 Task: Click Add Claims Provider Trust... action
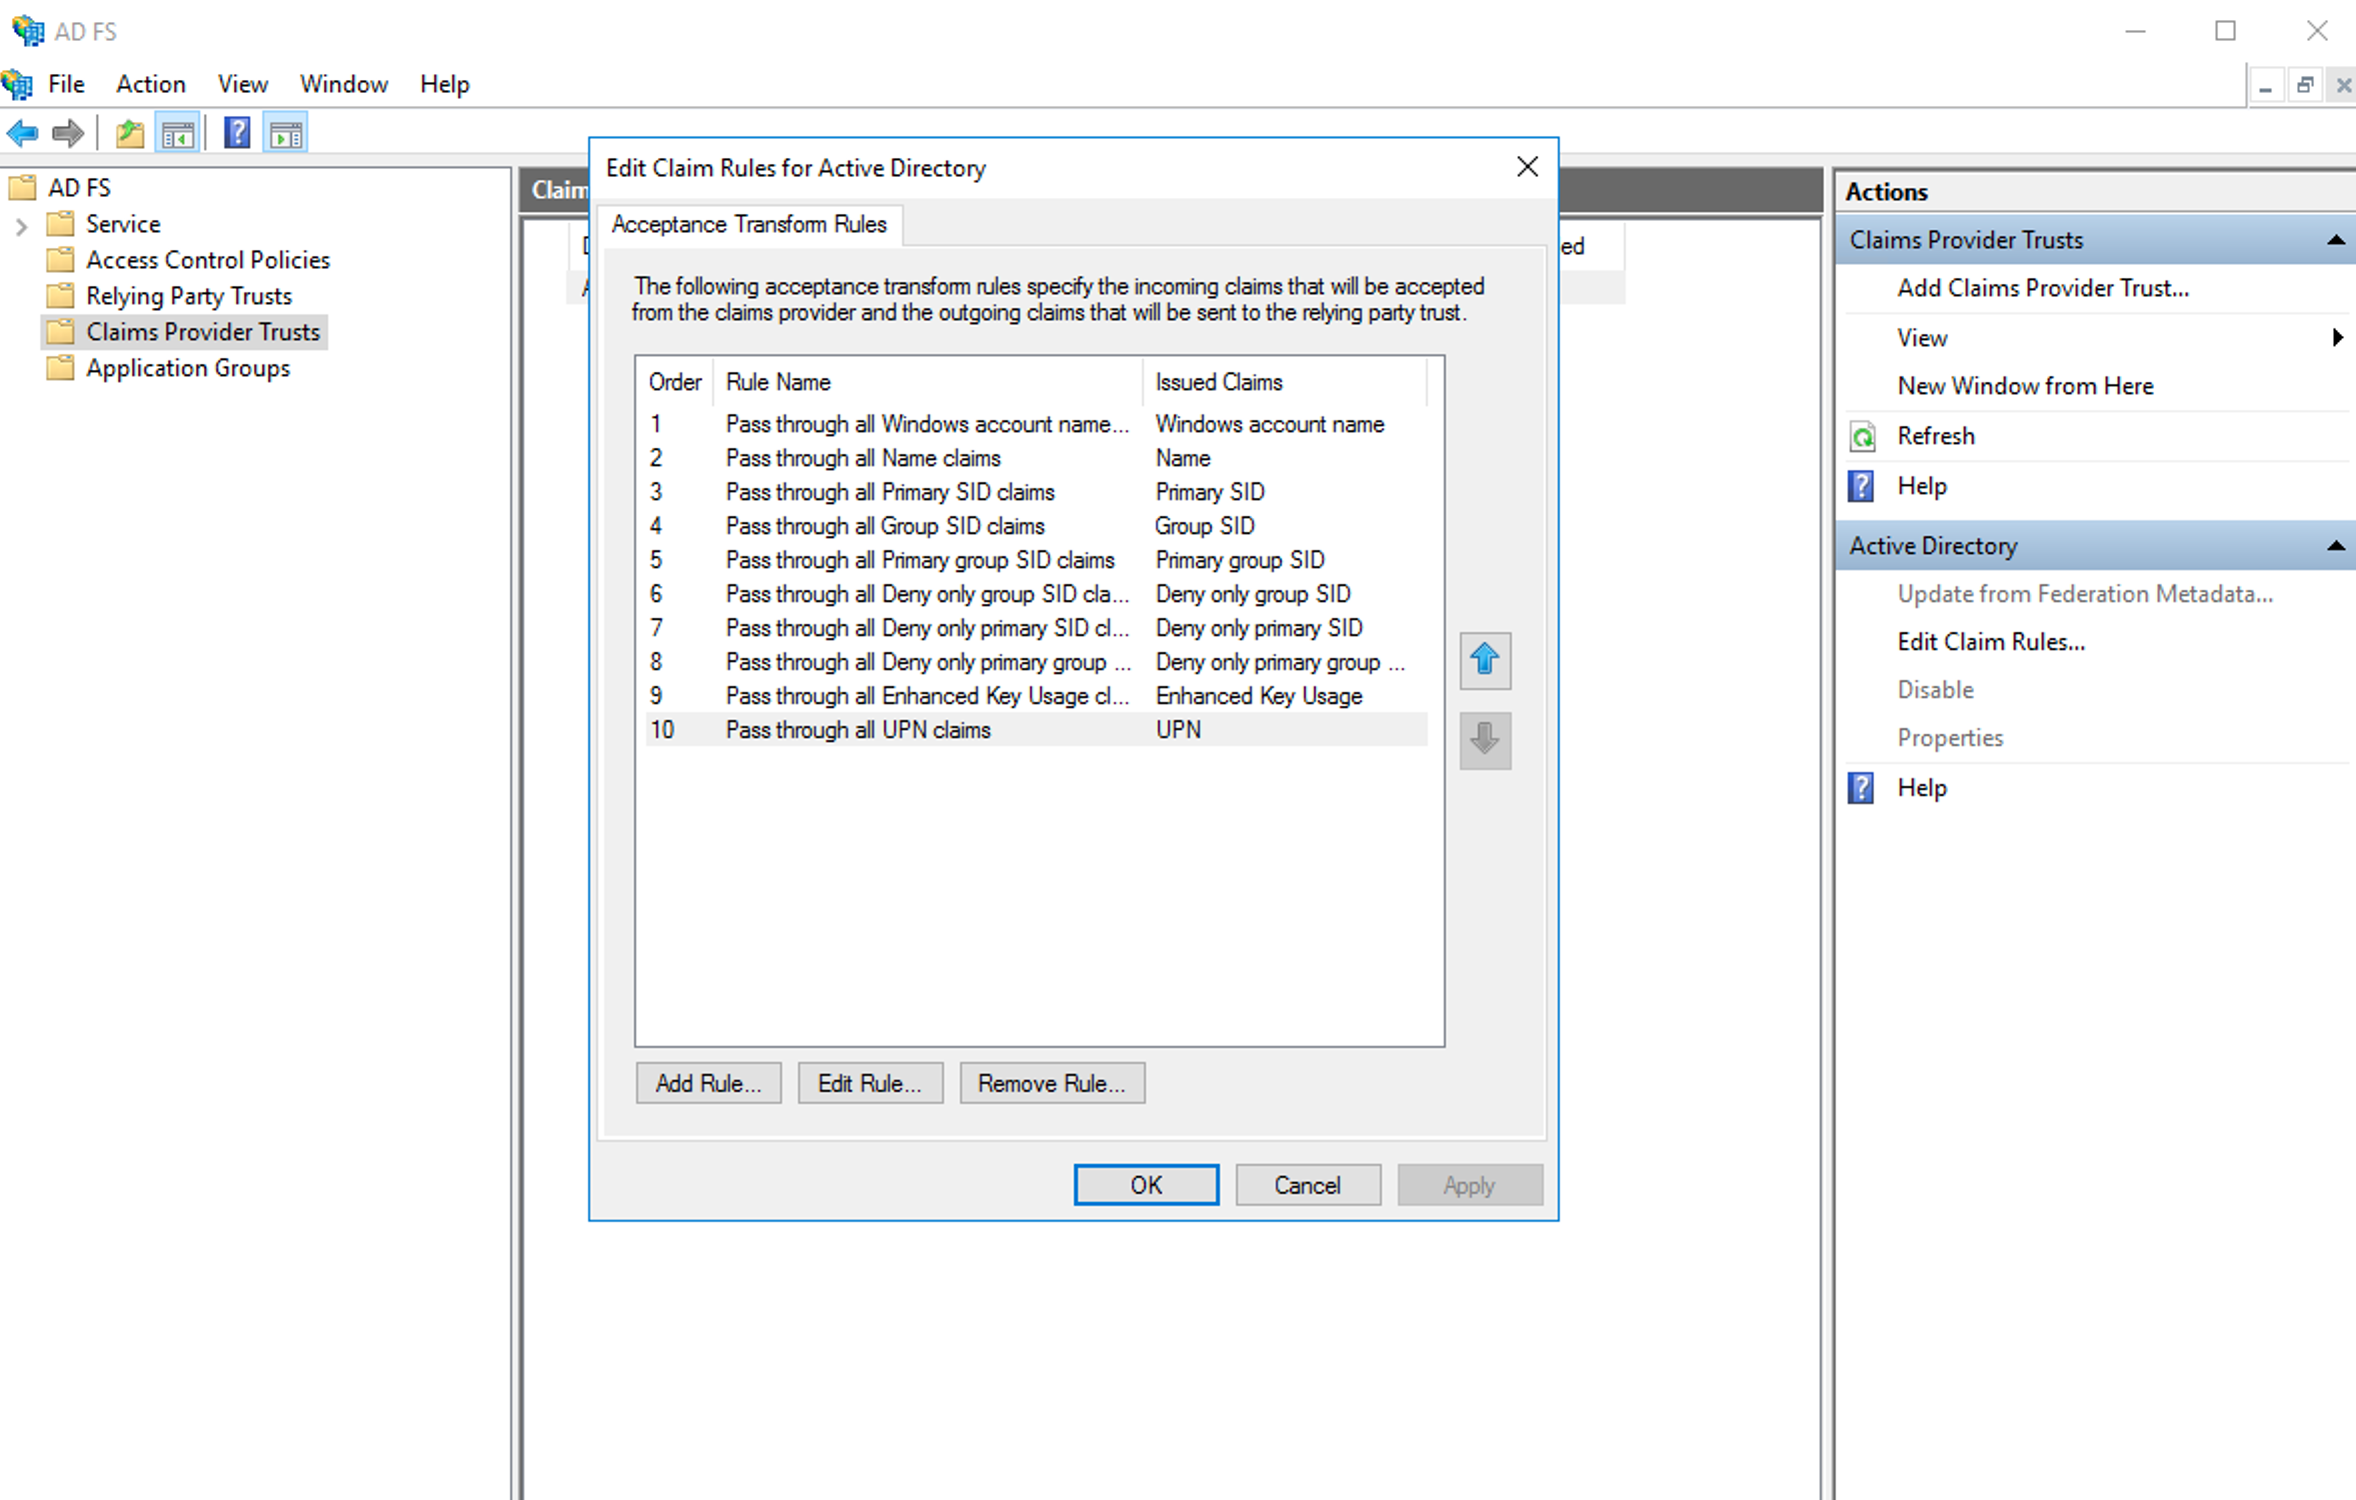(x=2043, y=288)
